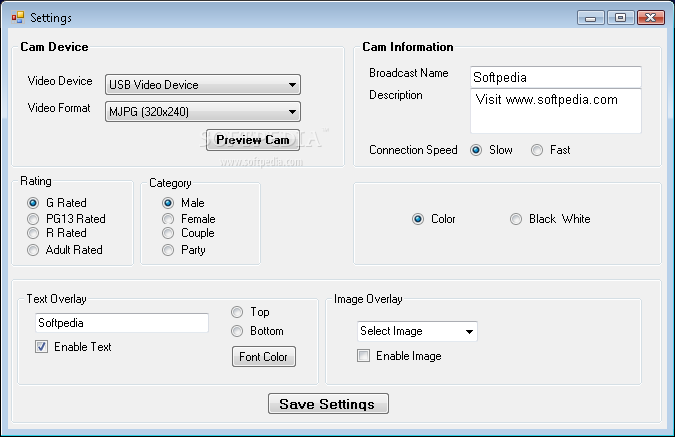
Task: Select the Black White video mode
Action: point(516,219)
